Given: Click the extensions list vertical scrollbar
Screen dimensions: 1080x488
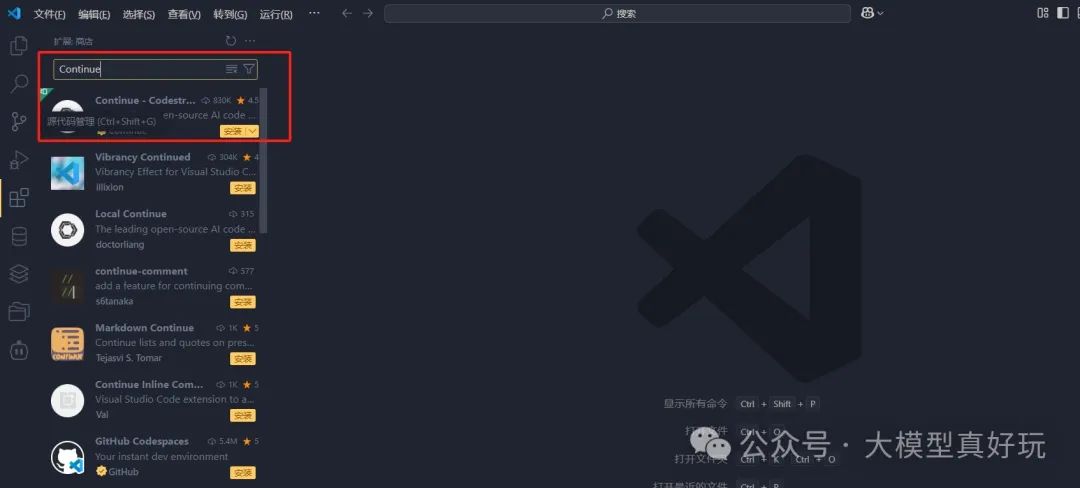Looking at the screenshot, I should [264, 162].
